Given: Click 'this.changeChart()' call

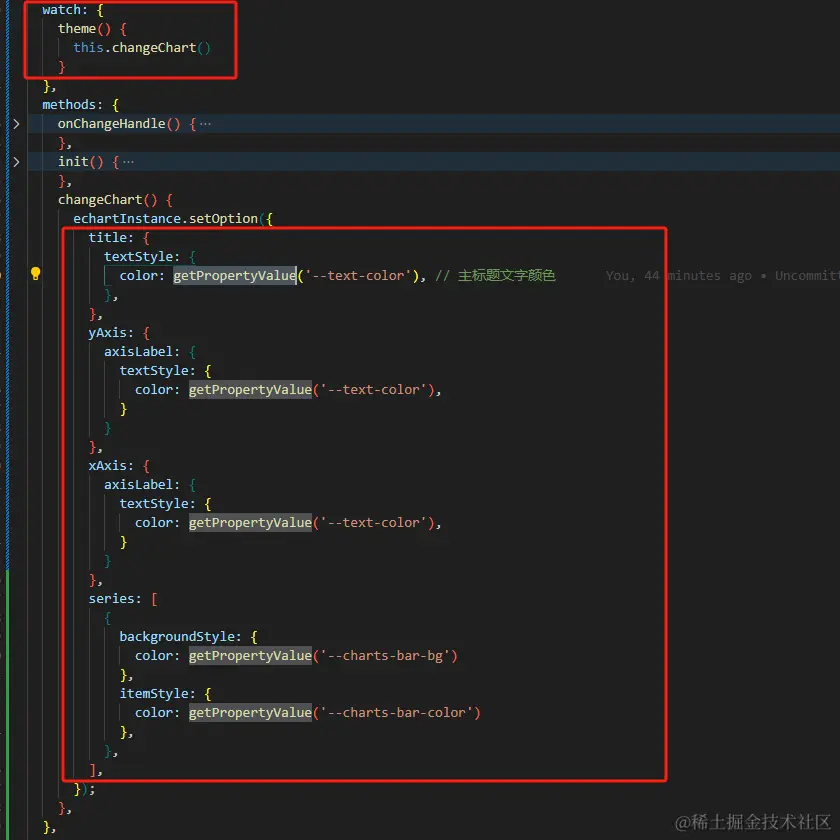Looking at the screenshot, I should point(142,48).
